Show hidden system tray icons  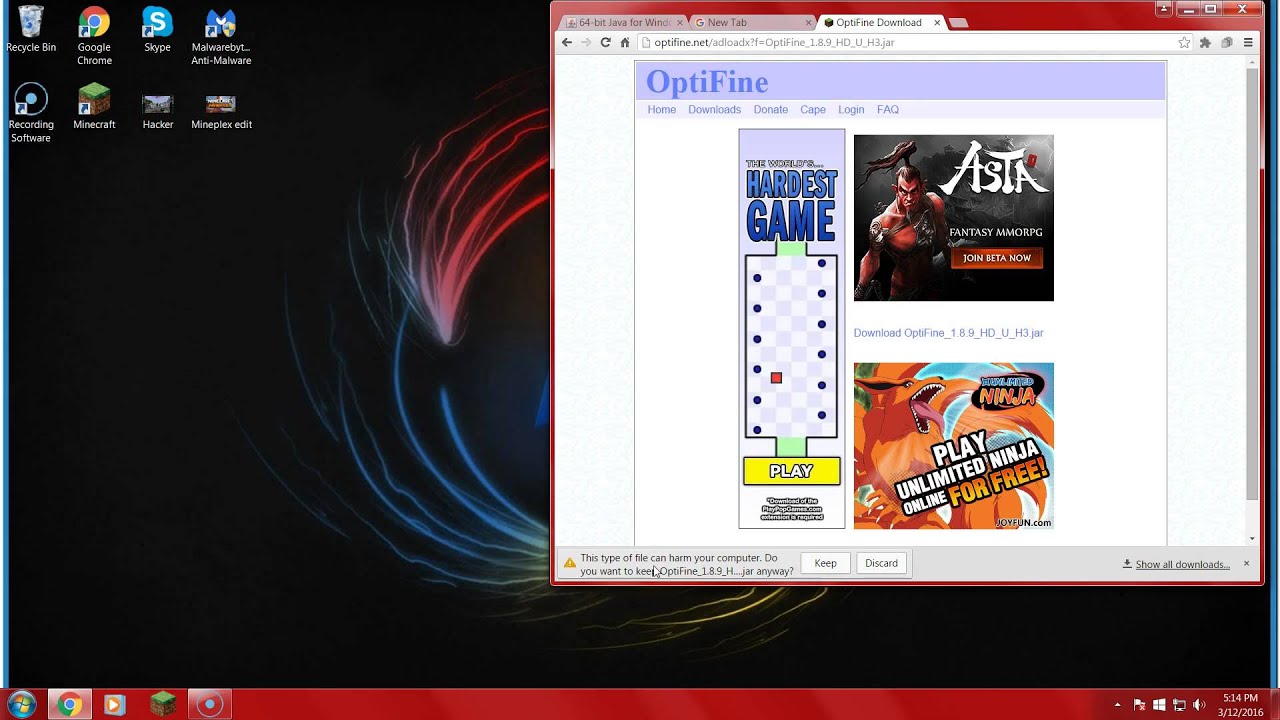(x=1118, y=705)
